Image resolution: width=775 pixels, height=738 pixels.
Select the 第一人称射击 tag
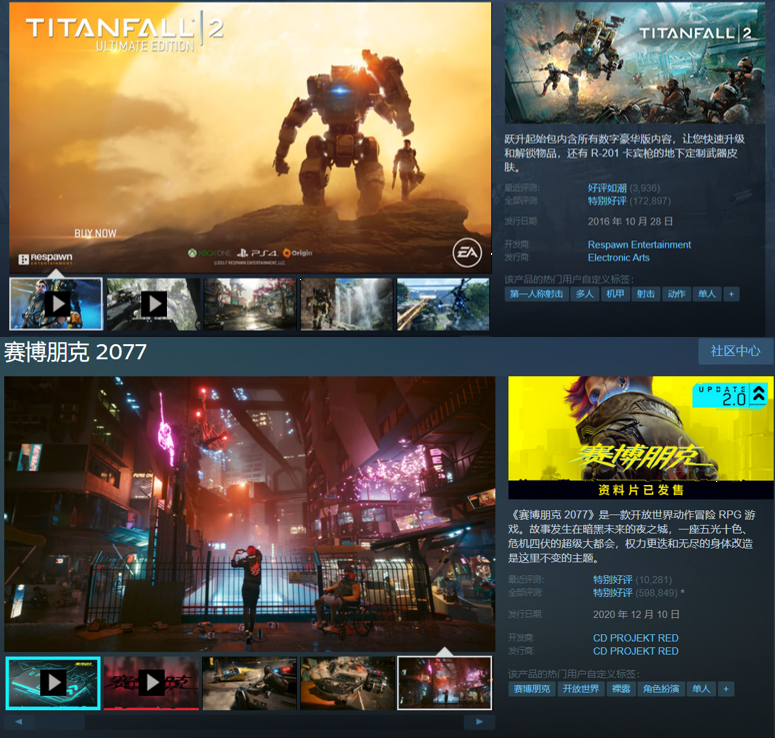coord(536,294)
